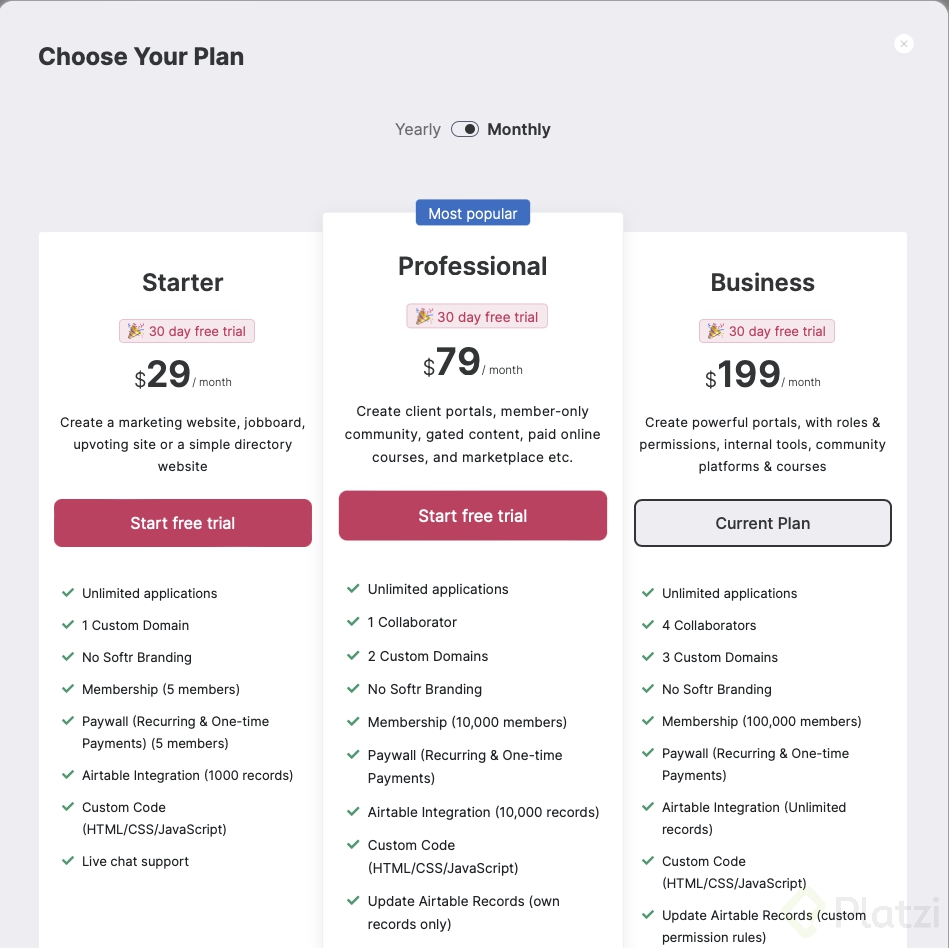Click Professional's 30 day free trial party icon
949x948 pixels.
pos(424,316)
